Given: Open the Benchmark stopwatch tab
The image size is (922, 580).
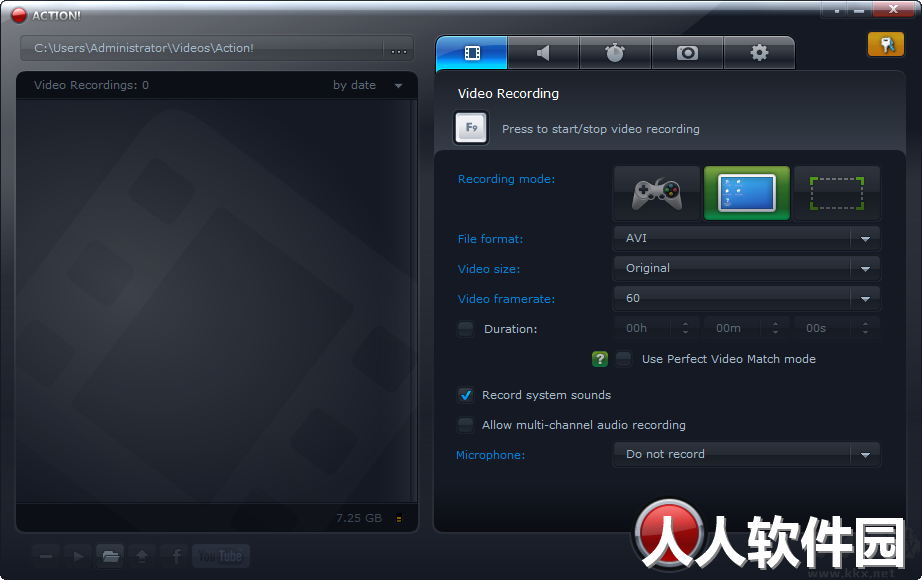Looking at the screenshot, I should pyautogui.click(x=615, y=53).
